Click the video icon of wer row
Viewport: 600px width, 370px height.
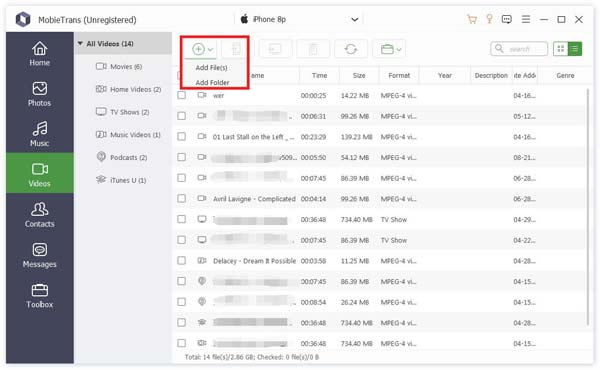click(x=202, y=95)
